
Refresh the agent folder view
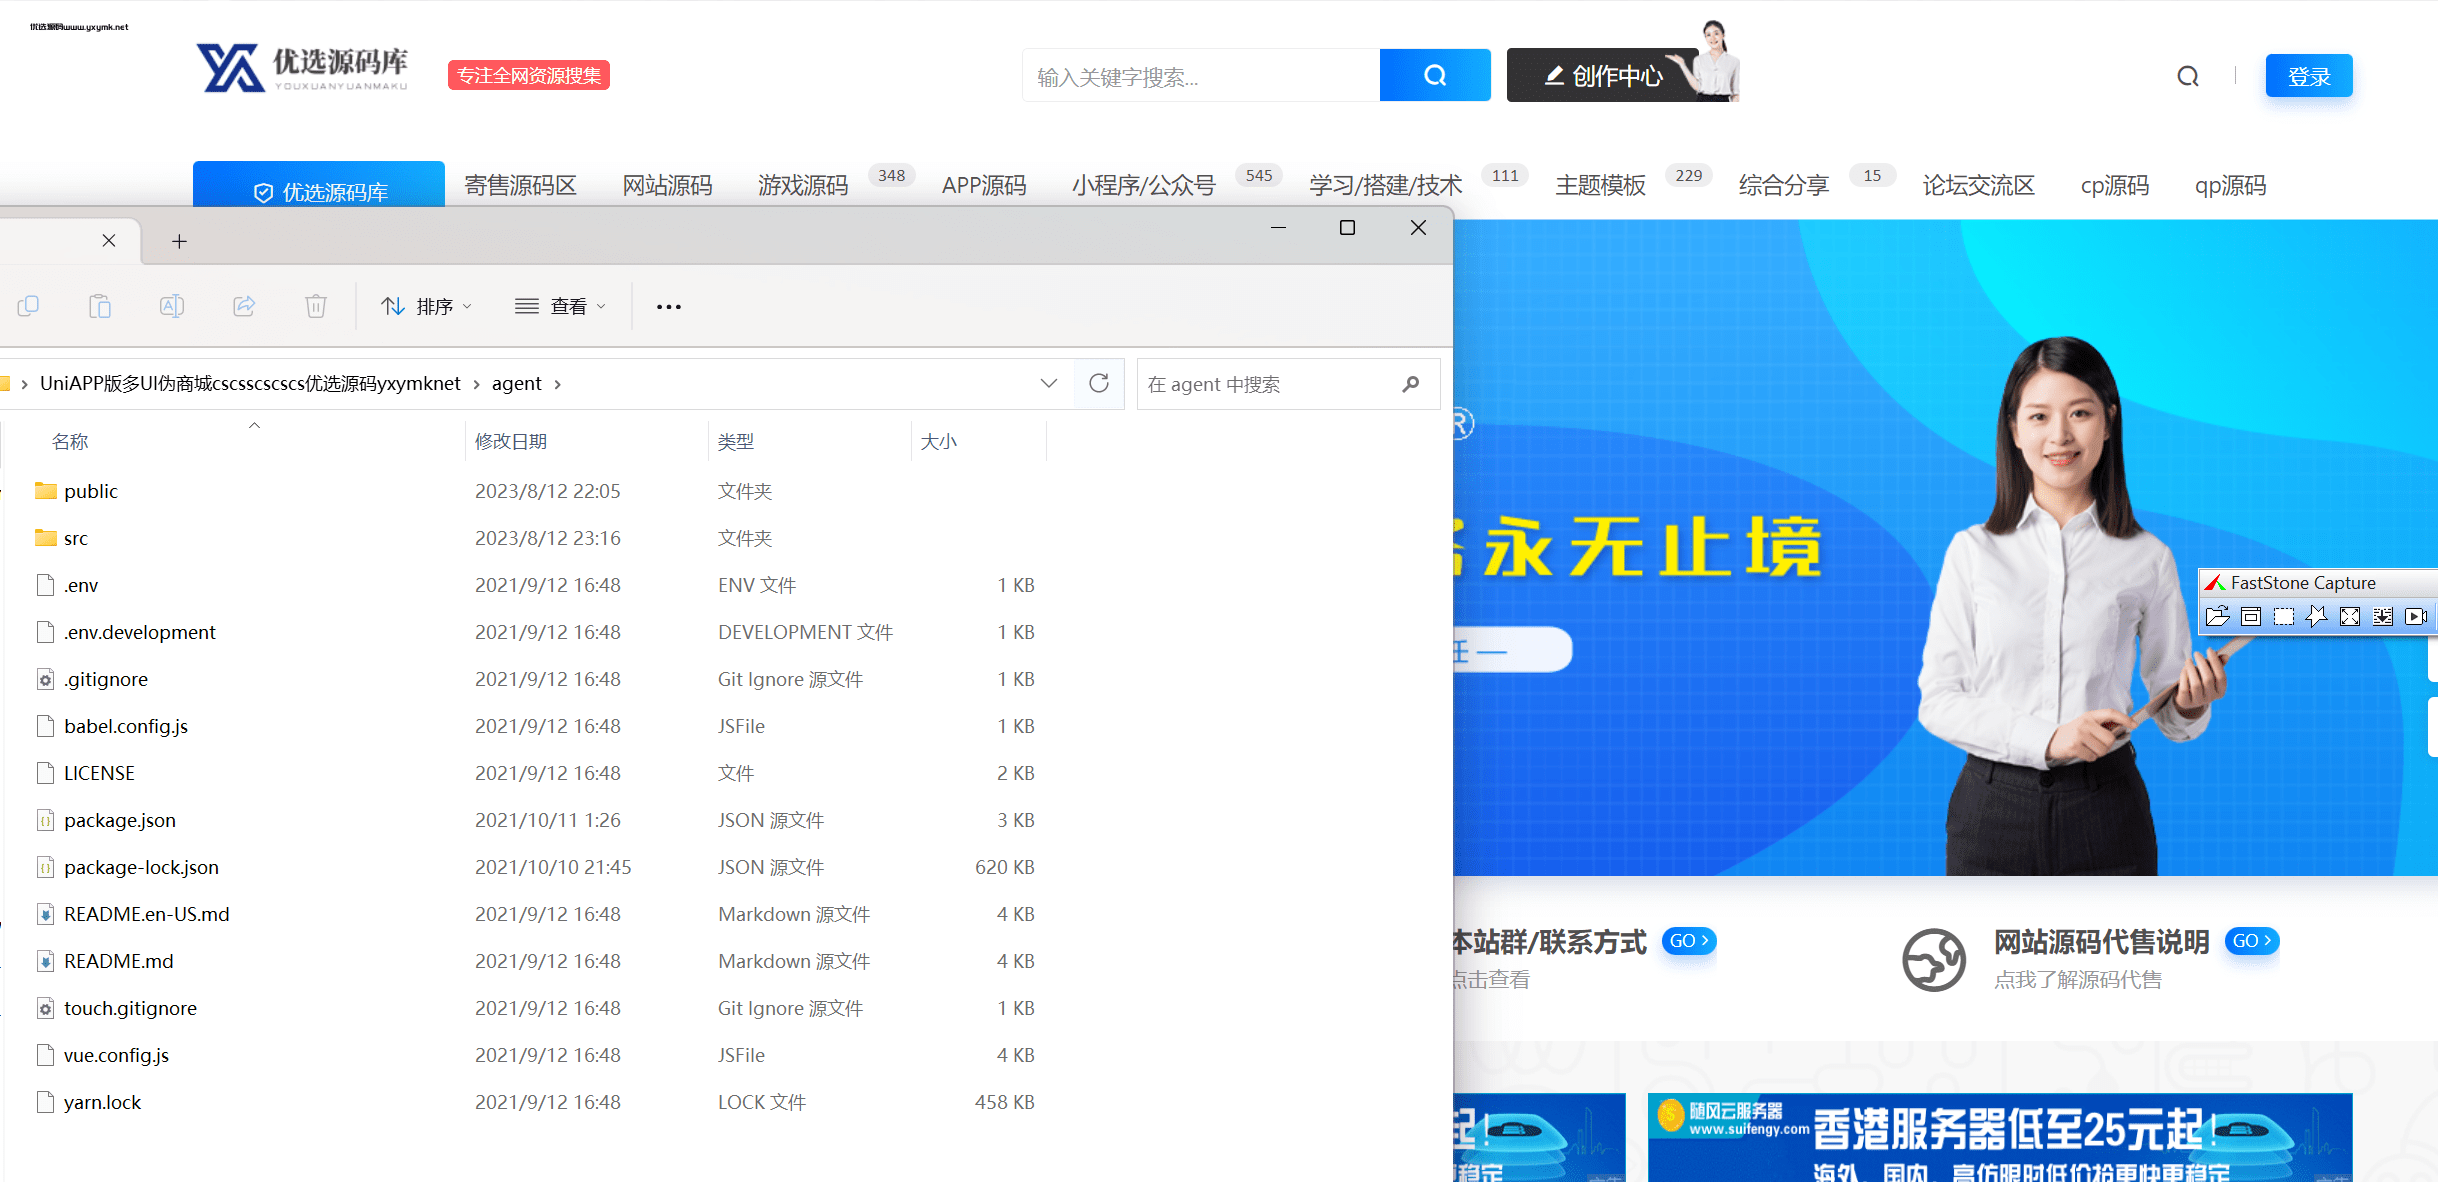[1099, 383]
